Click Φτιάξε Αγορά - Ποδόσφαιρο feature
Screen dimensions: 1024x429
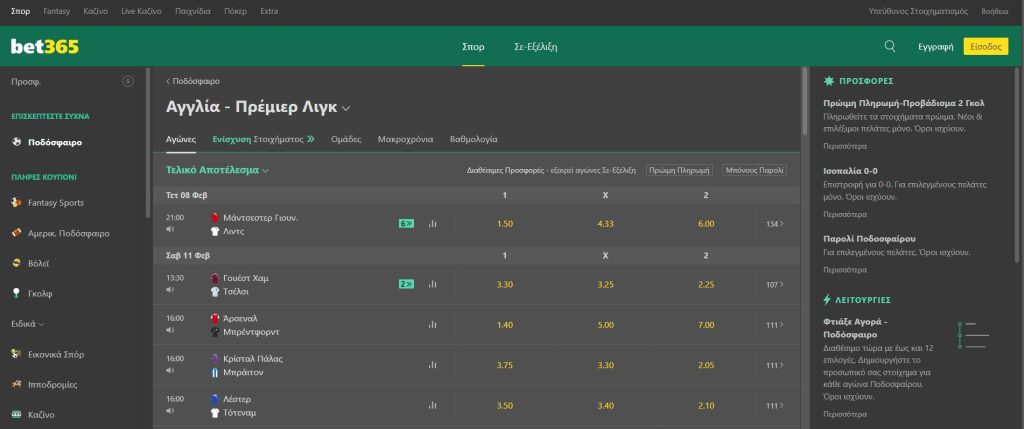coord(858,328)
